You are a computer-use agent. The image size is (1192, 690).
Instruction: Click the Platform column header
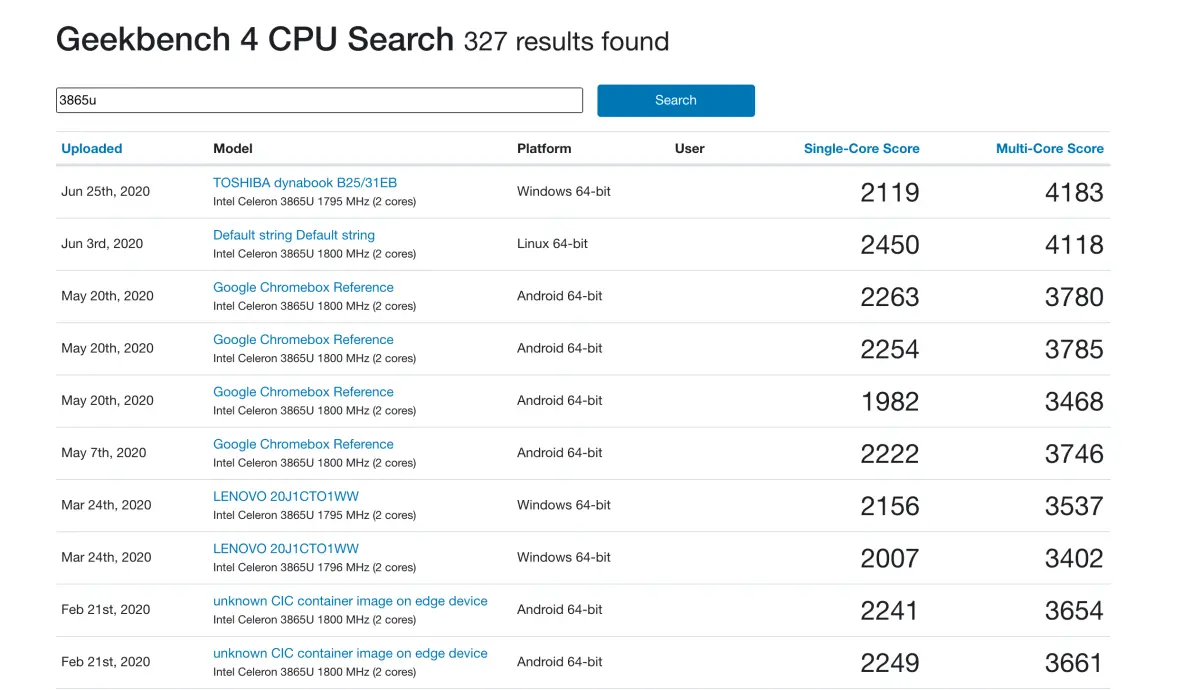coord(544,148)
